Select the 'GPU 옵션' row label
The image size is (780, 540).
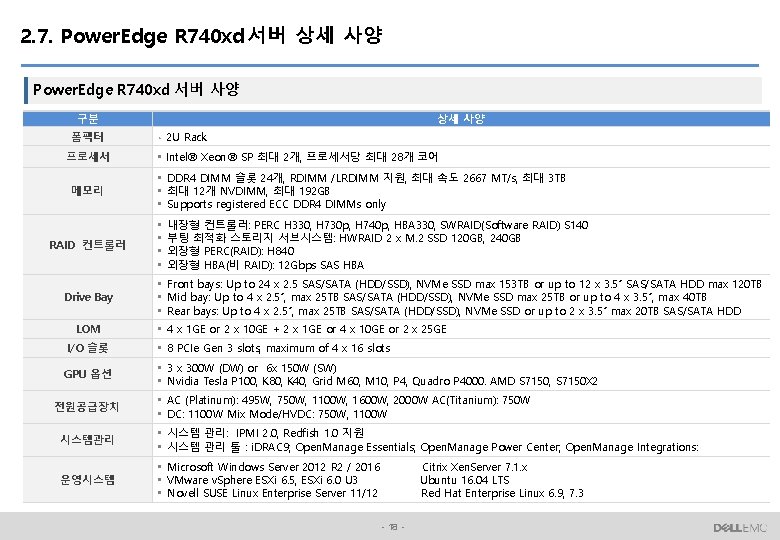click(88, 374)
